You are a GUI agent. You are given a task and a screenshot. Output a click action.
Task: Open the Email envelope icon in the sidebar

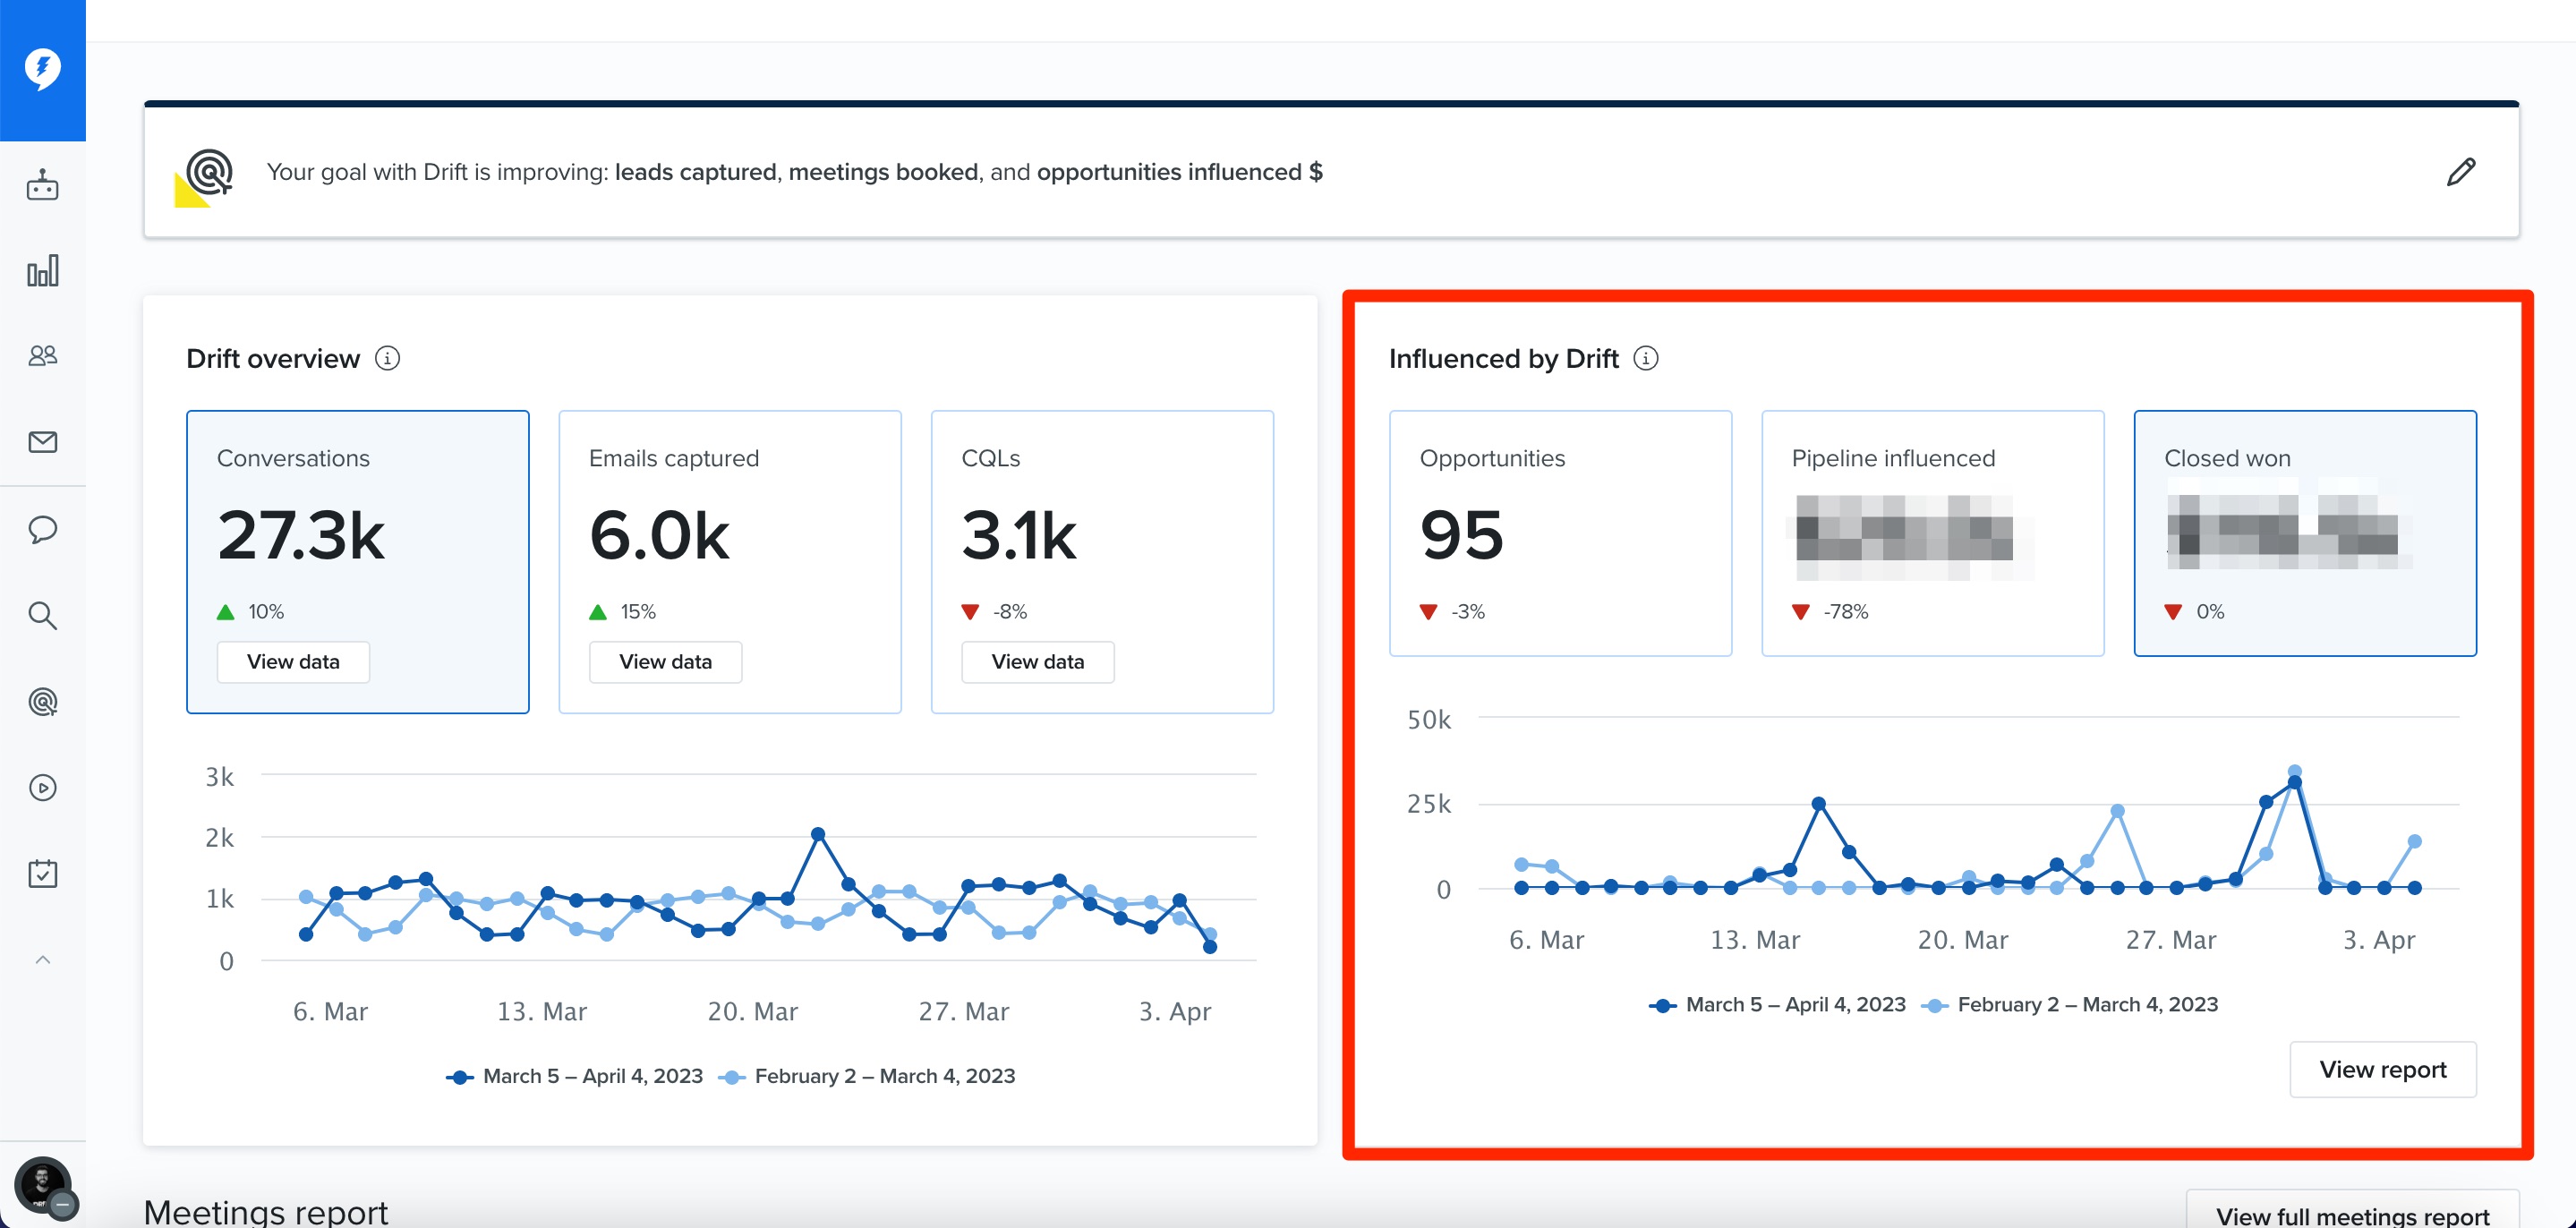pyautogui.click(x=42, y=442)
